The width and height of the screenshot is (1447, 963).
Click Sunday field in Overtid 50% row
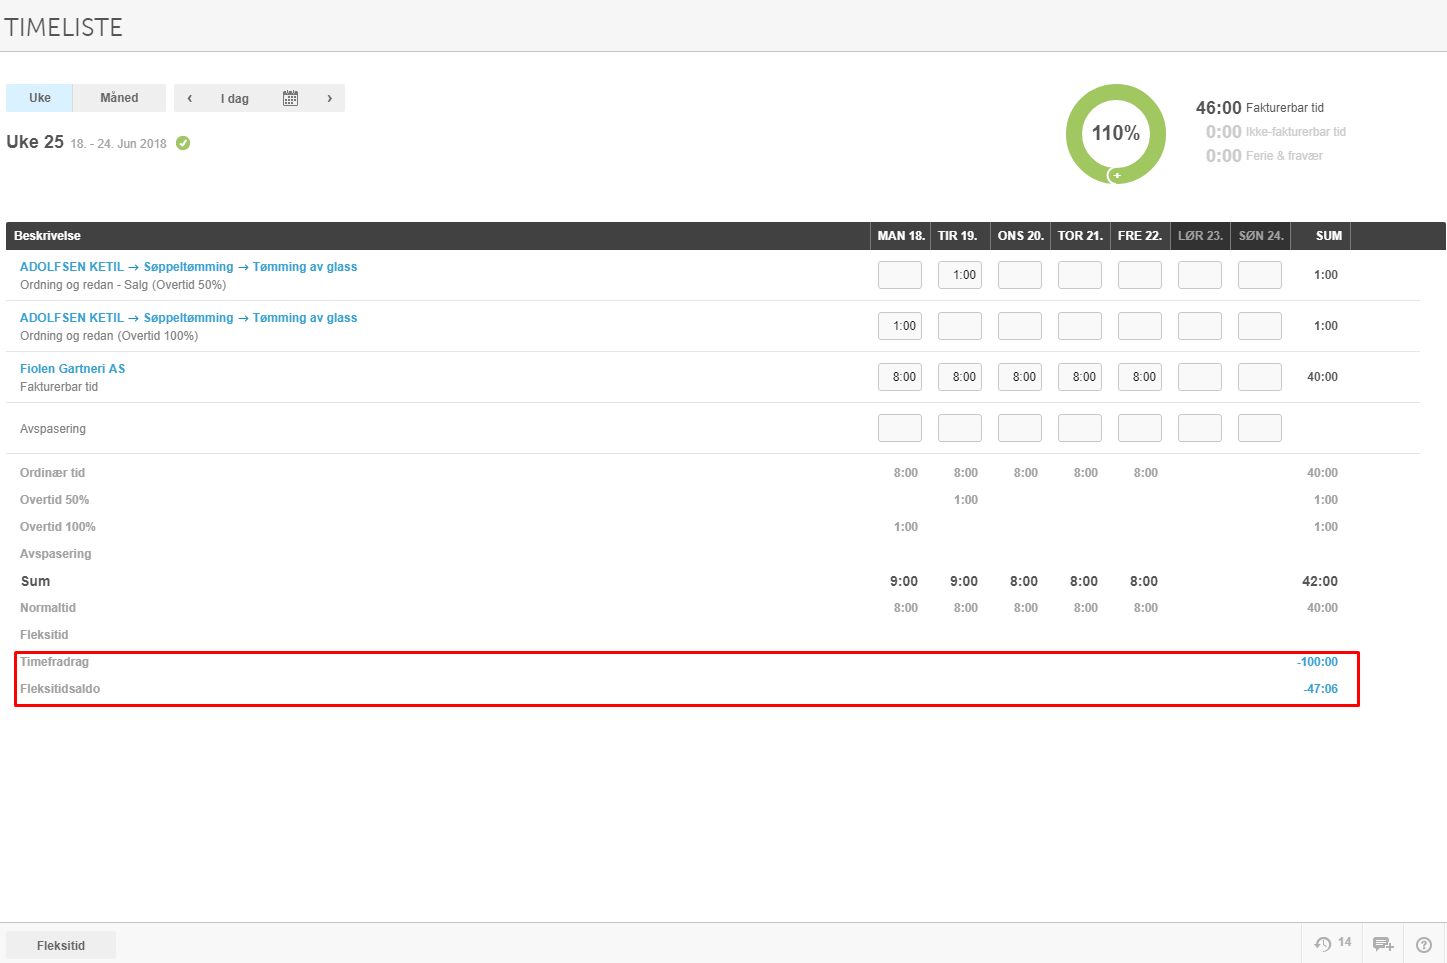tap(1260, 275)
